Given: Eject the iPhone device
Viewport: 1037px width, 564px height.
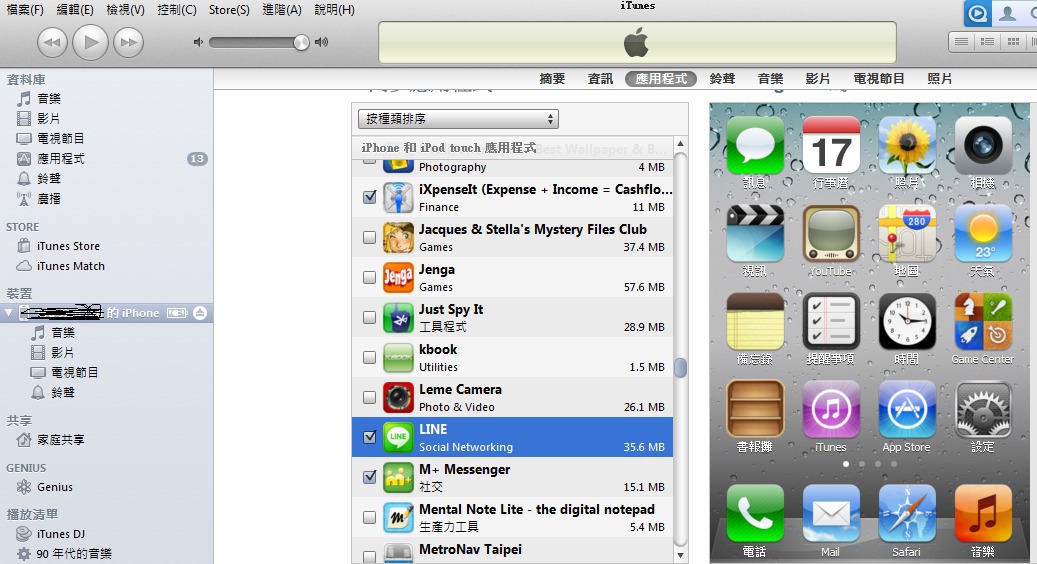Looking at the screenshot, I should [x=200, y=313].
